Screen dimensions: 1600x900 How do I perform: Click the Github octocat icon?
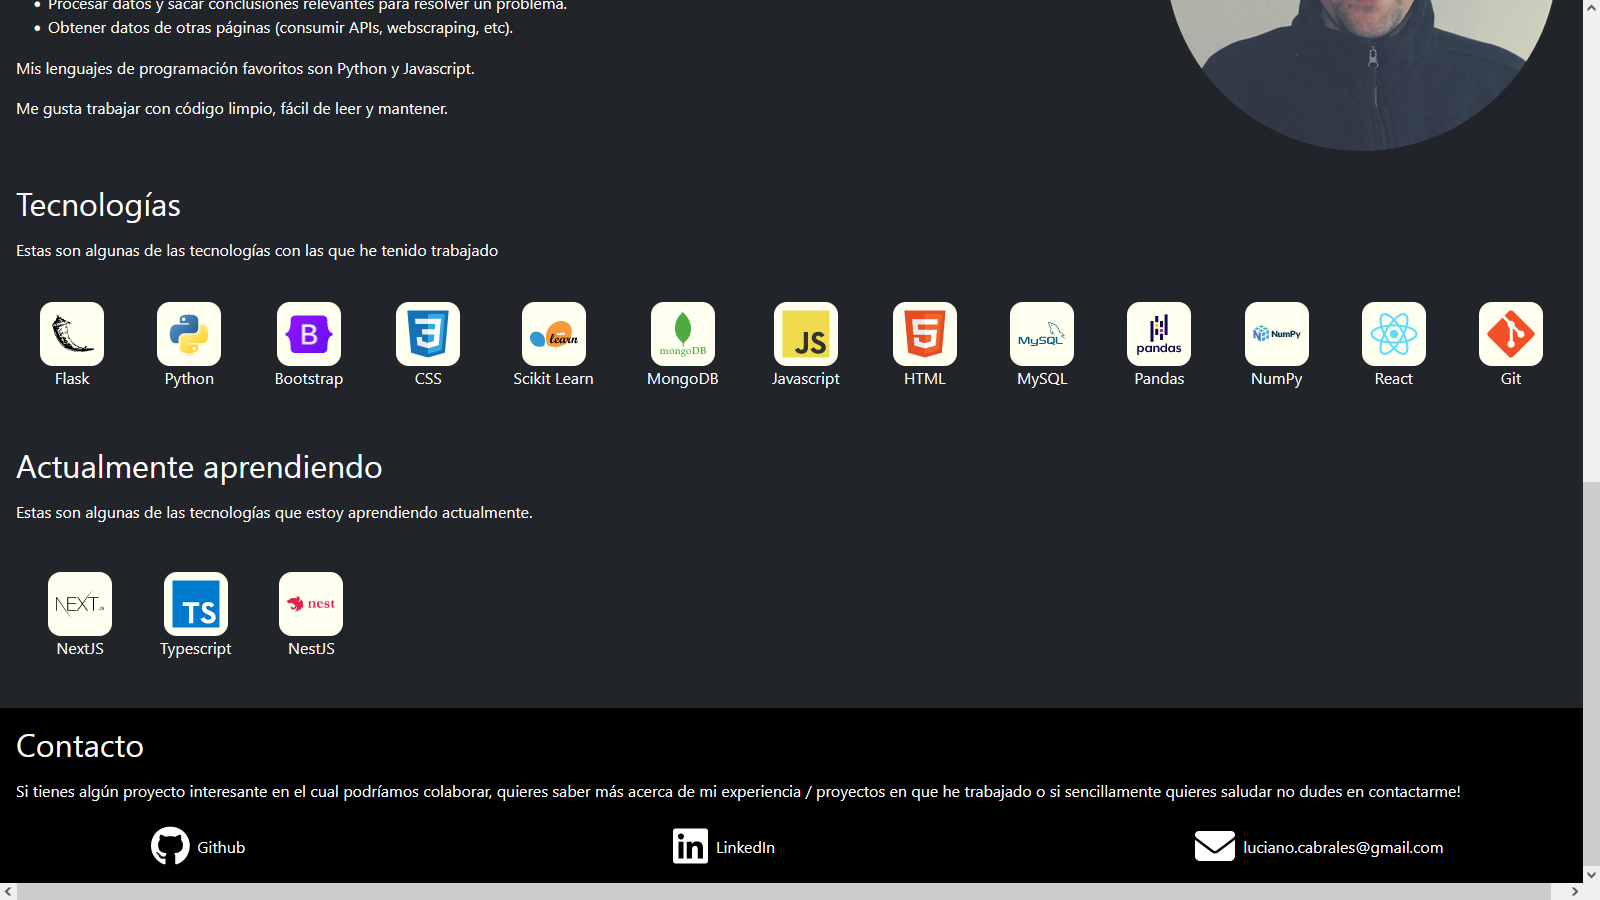tap(170, 846)
